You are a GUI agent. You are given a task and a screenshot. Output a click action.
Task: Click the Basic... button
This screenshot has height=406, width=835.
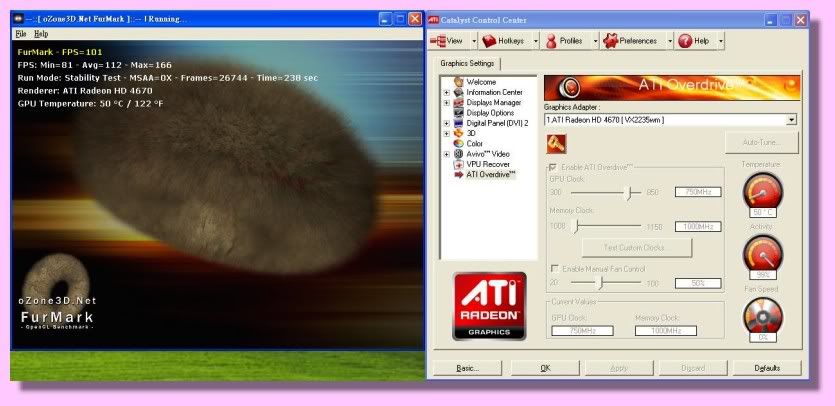[x=467, y=367]
